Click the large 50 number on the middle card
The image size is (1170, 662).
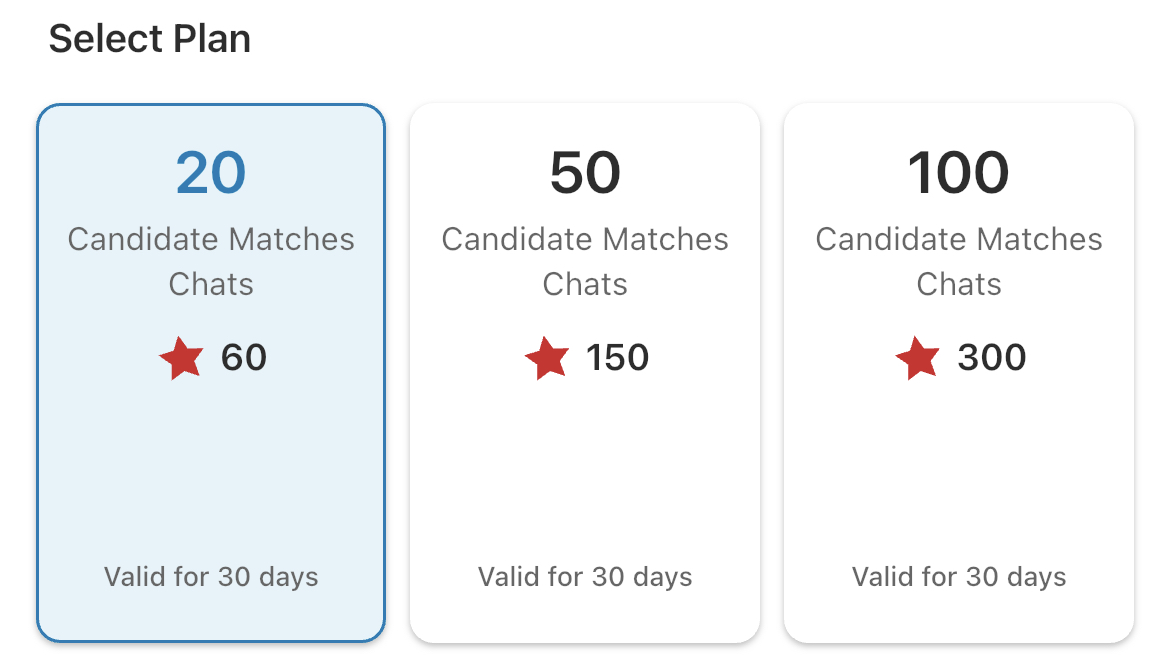pos(585,171)
